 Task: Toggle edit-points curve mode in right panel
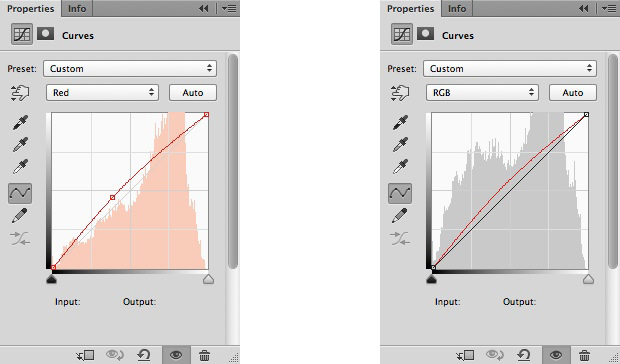[400, 193]
